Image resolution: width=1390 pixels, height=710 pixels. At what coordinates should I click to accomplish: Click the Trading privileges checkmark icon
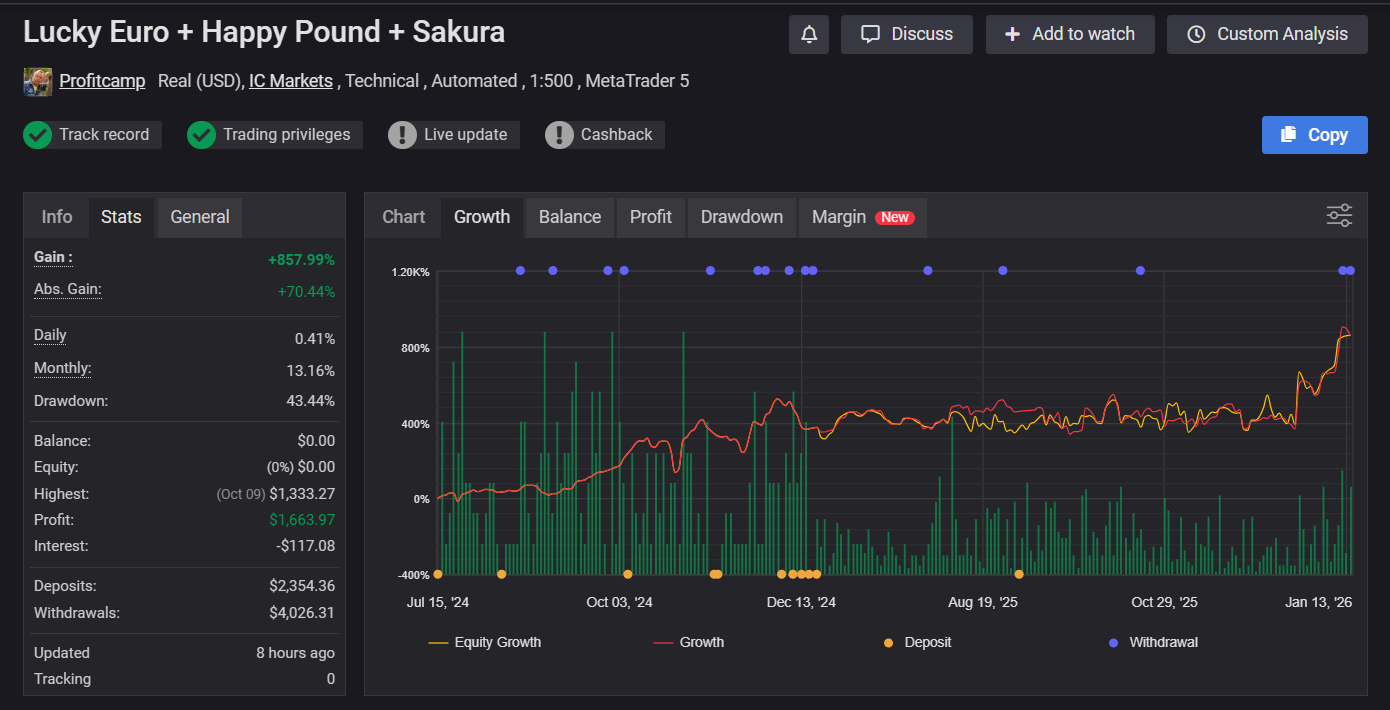point(202,135)
